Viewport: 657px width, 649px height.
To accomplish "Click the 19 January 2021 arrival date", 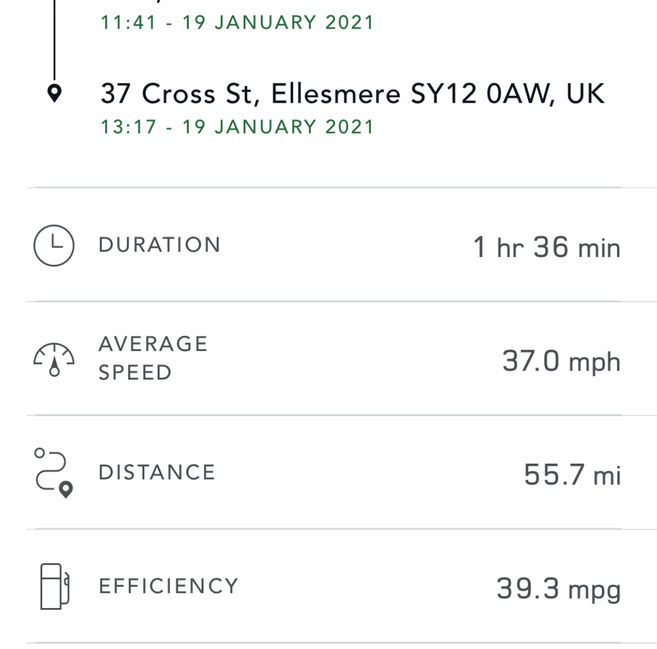I will [278, 127].
